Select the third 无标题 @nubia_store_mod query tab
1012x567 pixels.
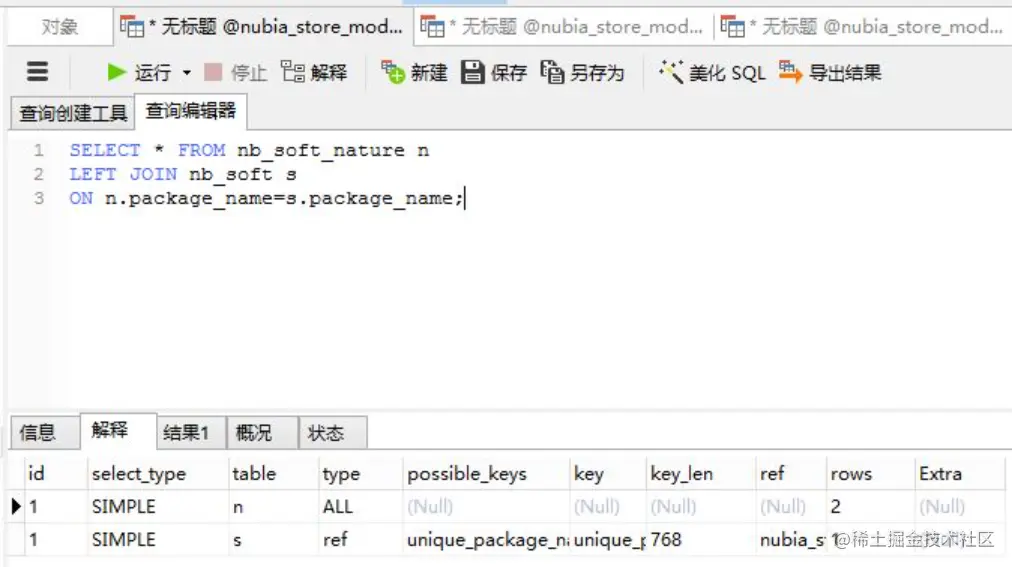coord(862,27)
